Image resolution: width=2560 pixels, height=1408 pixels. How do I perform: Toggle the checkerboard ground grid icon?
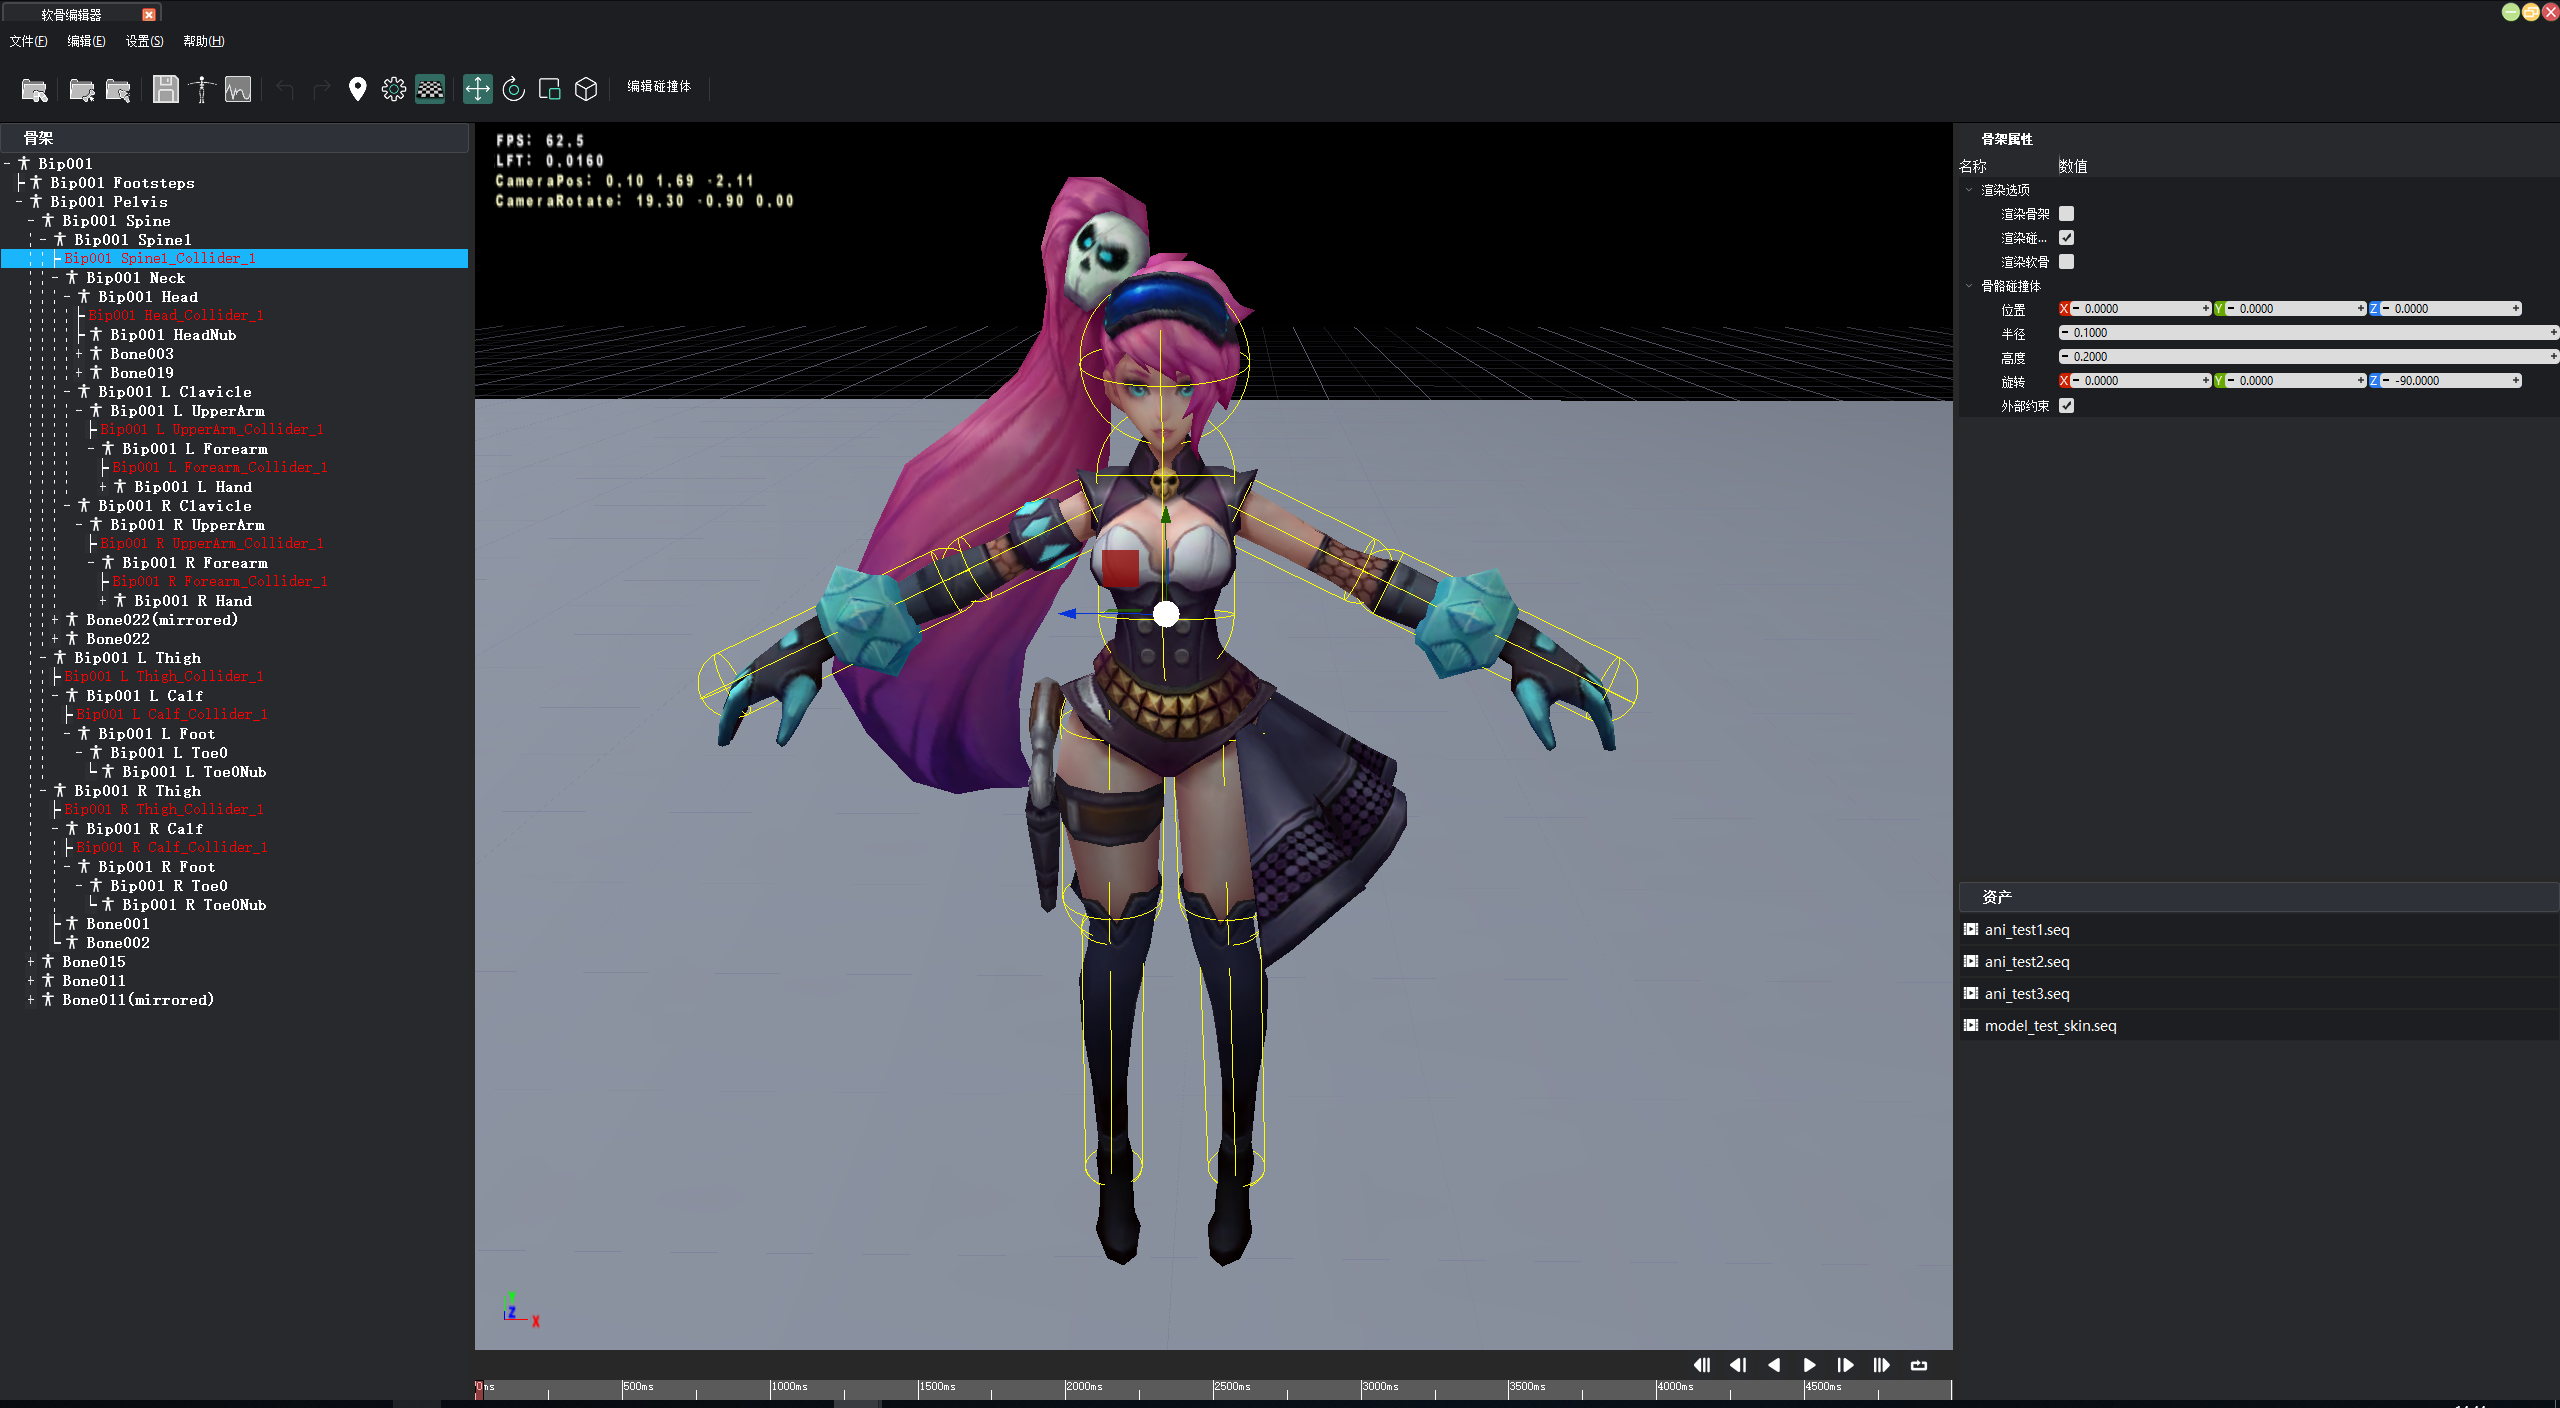coord(430,90)
